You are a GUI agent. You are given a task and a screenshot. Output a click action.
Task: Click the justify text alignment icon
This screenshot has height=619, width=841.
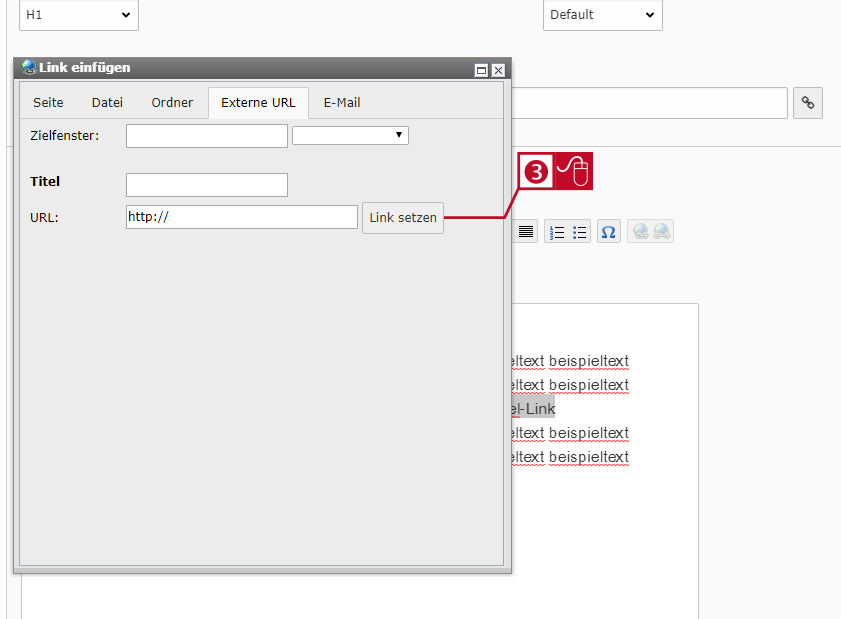pyautogui.click(x=526, y=232)
